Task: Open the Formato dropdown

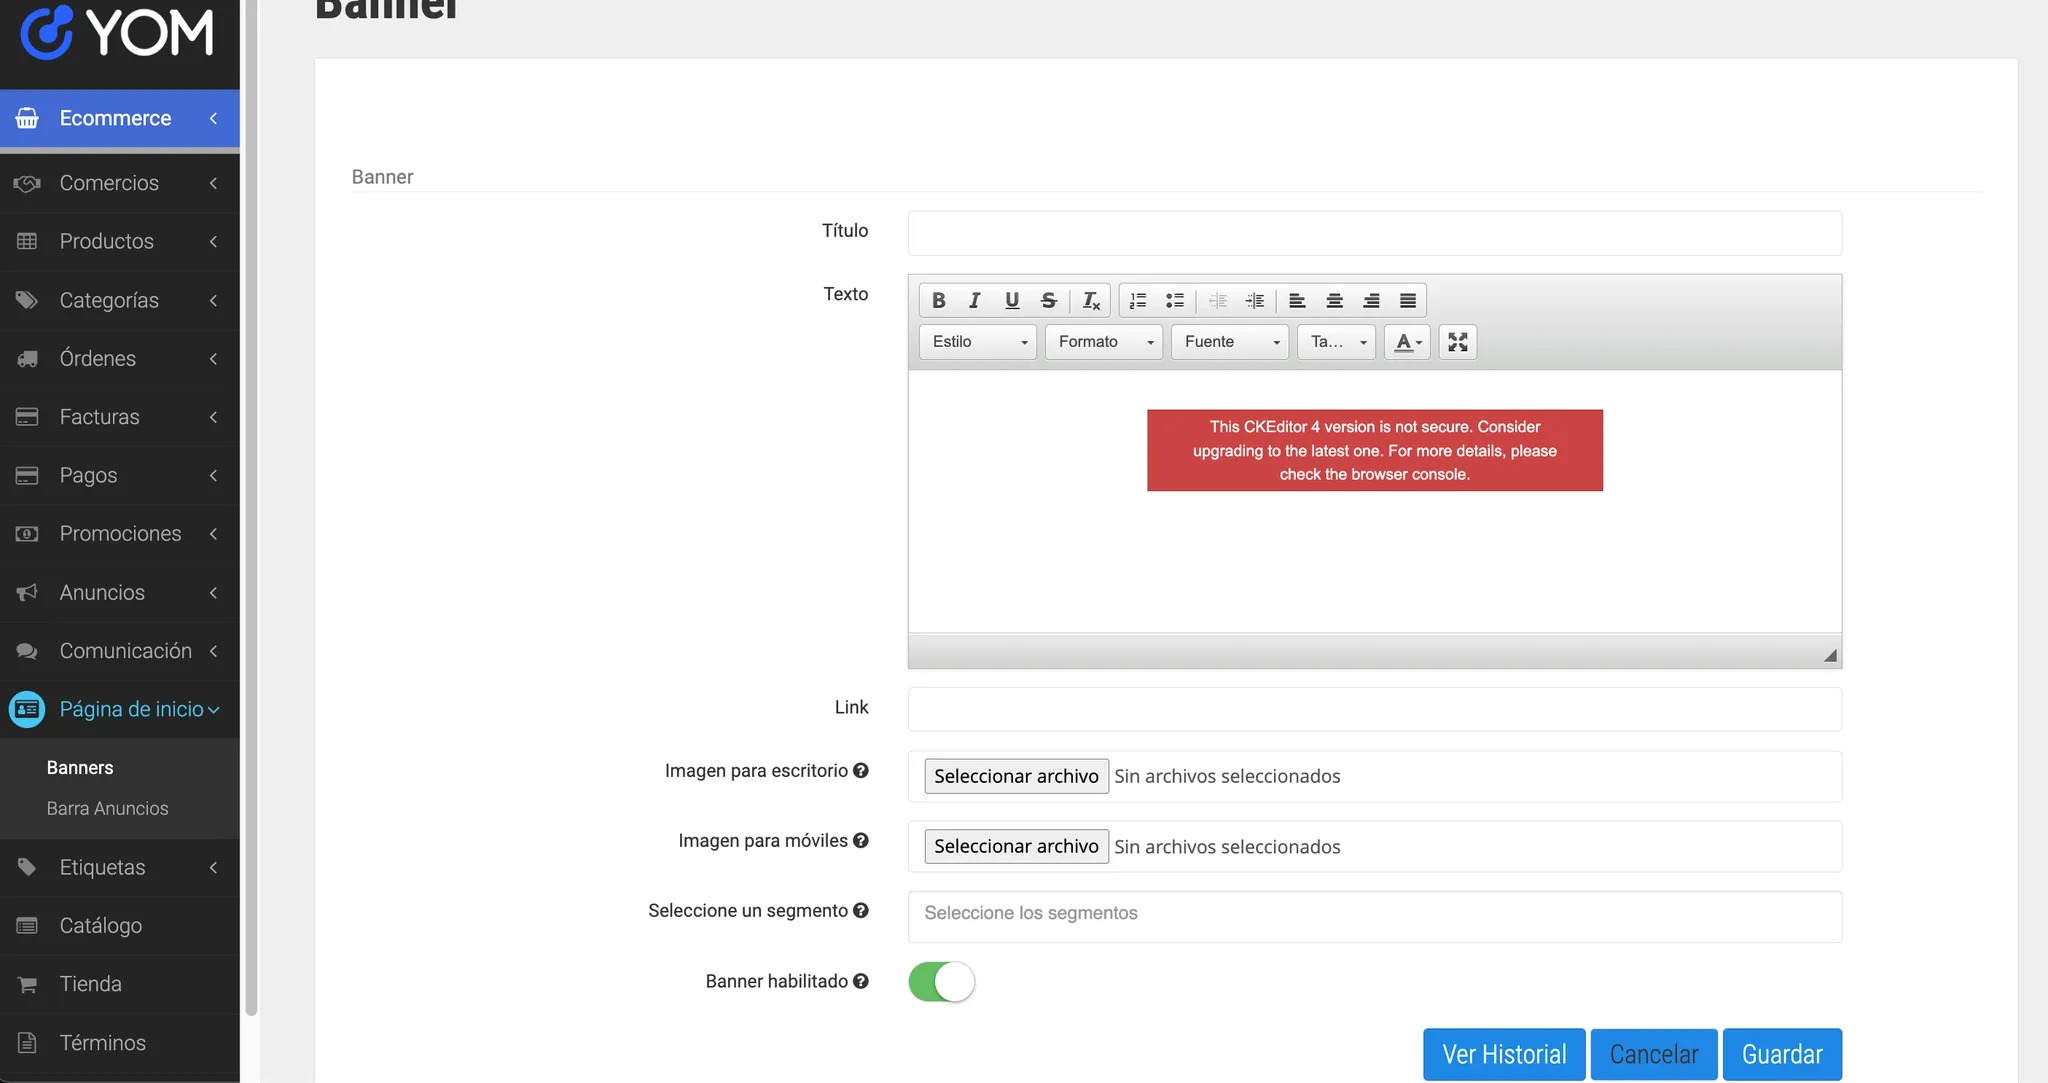Action: (1103, 342)
